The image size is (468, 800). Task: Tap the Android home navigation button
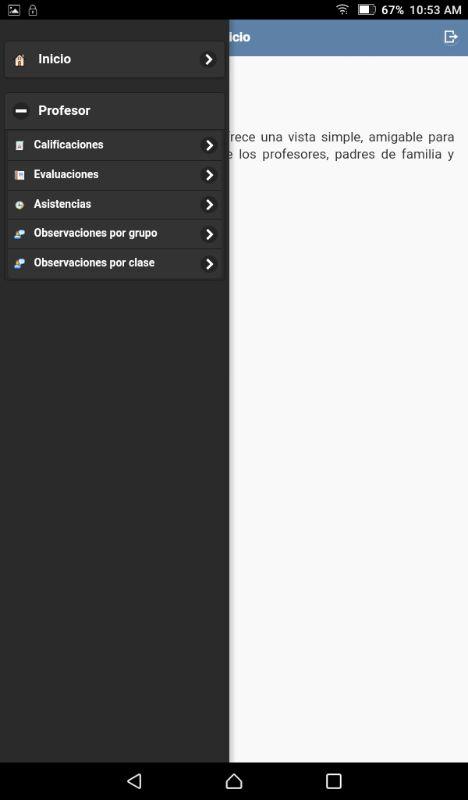[x=234, y=781]
